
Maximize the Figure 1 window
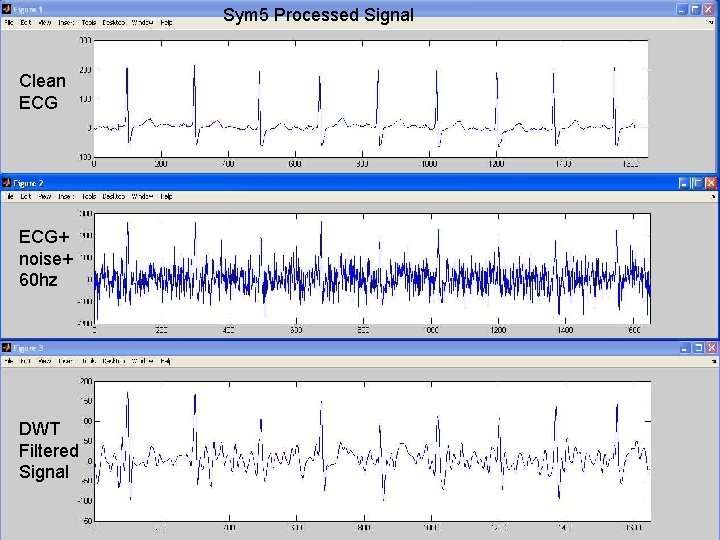point(696,10)
